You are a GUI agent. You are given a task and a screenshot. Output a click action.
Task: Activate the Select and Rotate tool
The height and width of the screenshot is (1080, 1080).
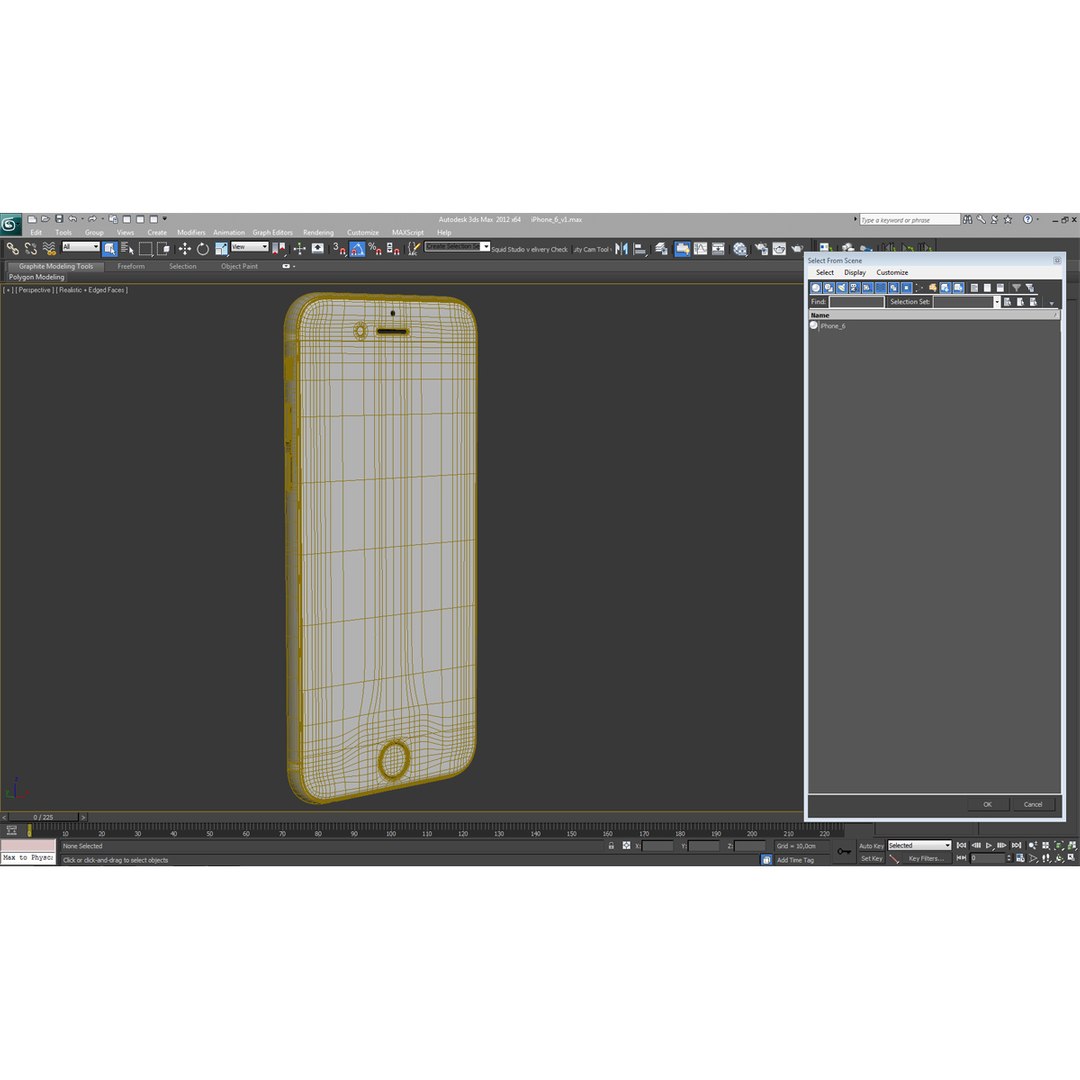click(x=202, y=249)
